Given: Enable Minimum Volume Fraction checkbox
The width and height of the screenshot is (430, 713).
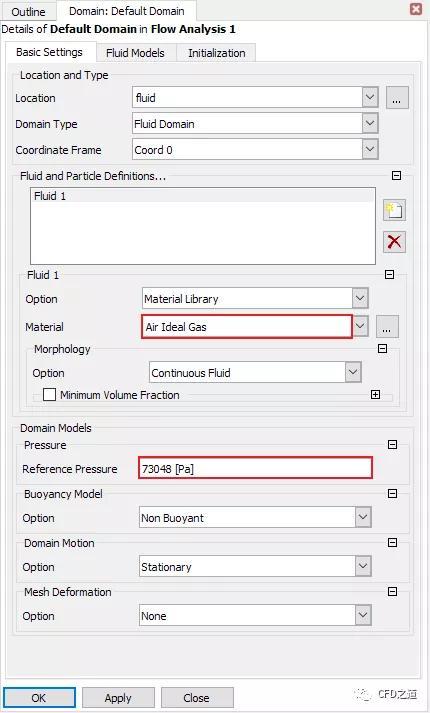Looking at the screenshot, I should pos(49,395).
